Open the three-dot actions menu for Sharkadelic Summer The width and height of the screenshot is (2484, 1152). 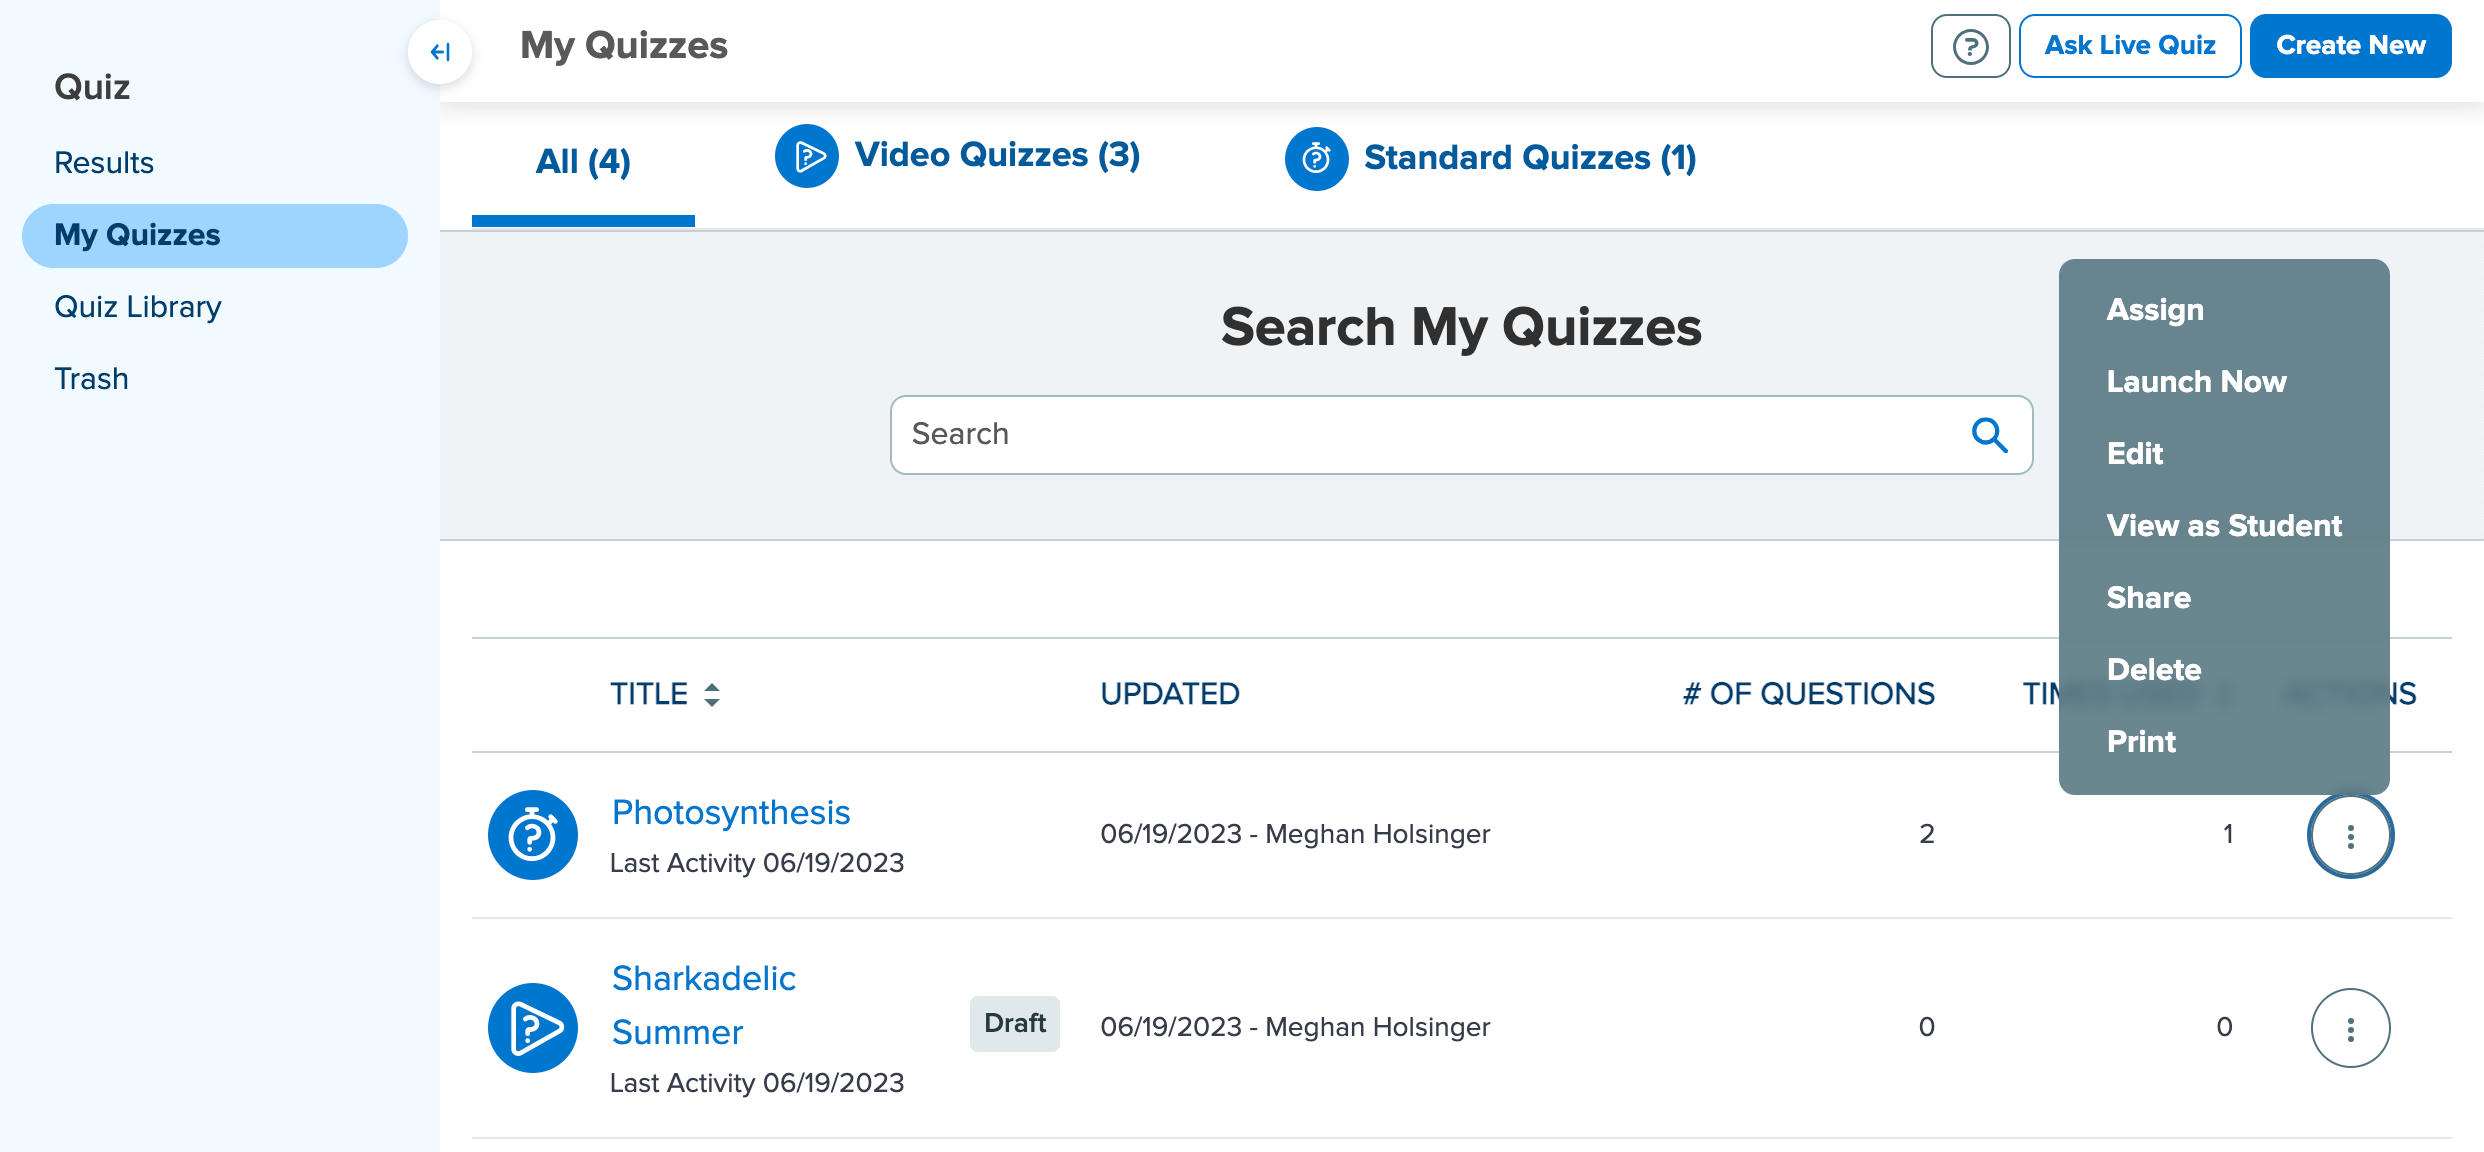pos(2350,1027)
